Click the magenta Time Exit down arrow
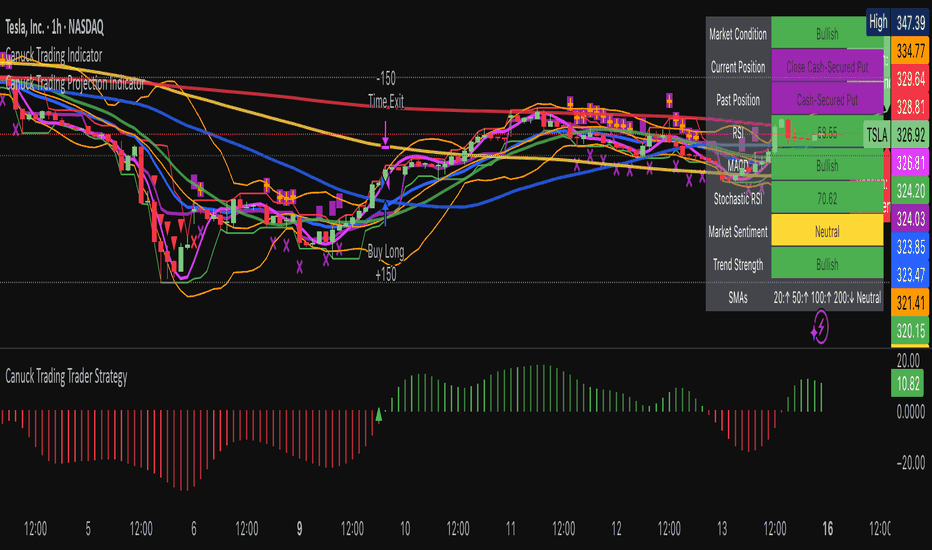 pyautogui.click(x=386, y=135)
